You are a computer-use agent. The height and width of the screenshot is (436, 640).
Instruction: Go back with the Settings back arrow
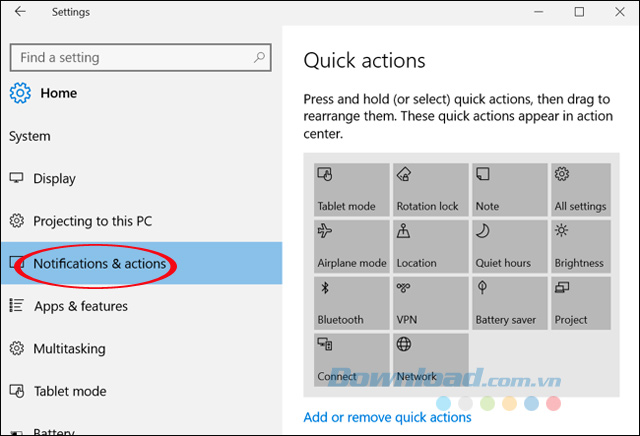21,12
